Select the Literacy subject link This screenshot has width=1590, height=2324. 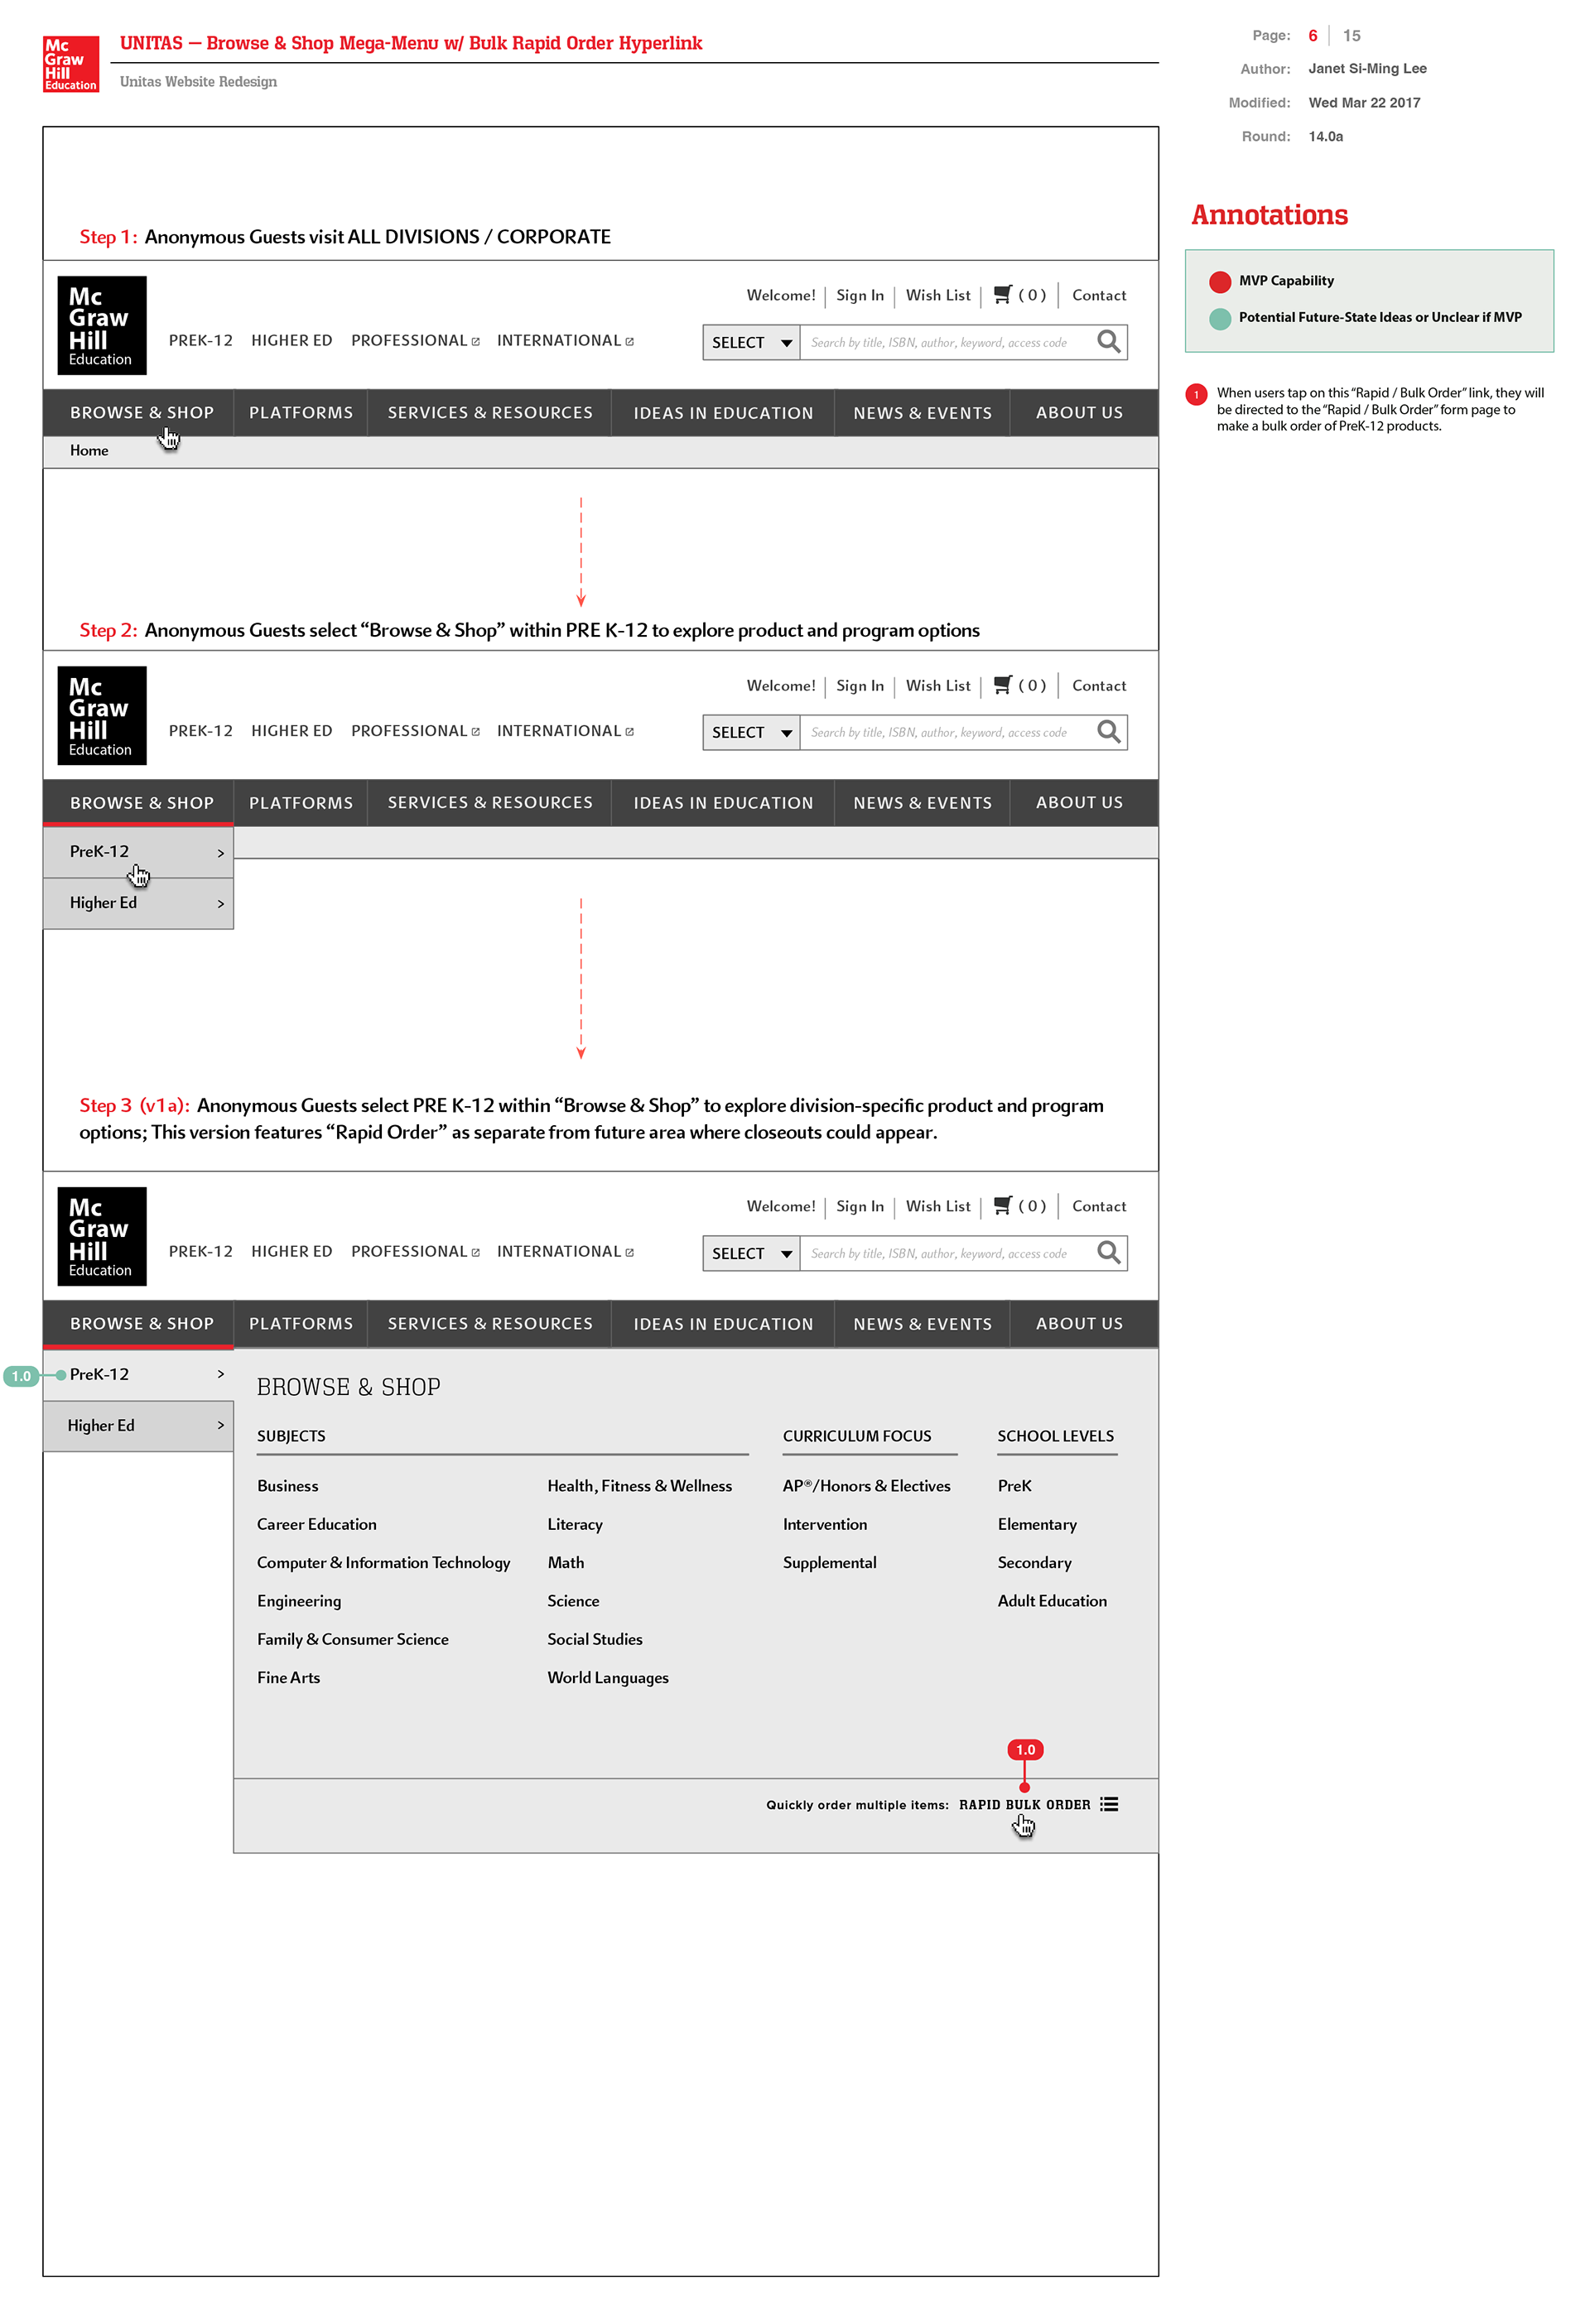click(x=575, y=1525)
